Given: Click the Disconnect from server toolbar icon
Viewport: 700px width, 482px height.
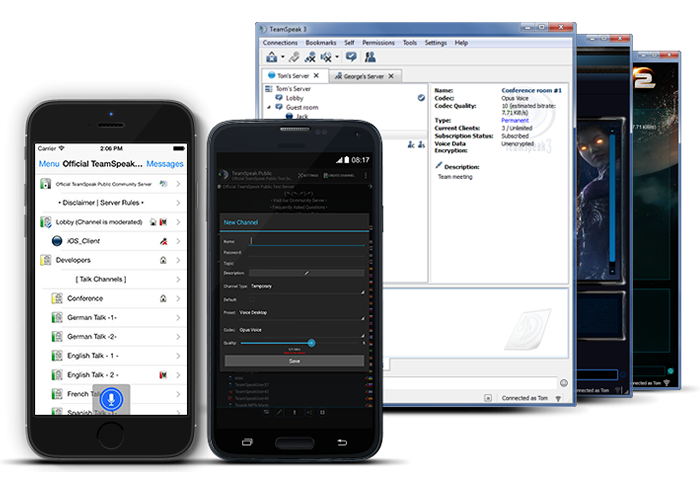Looking at the screenshot, I should [294, 57].
